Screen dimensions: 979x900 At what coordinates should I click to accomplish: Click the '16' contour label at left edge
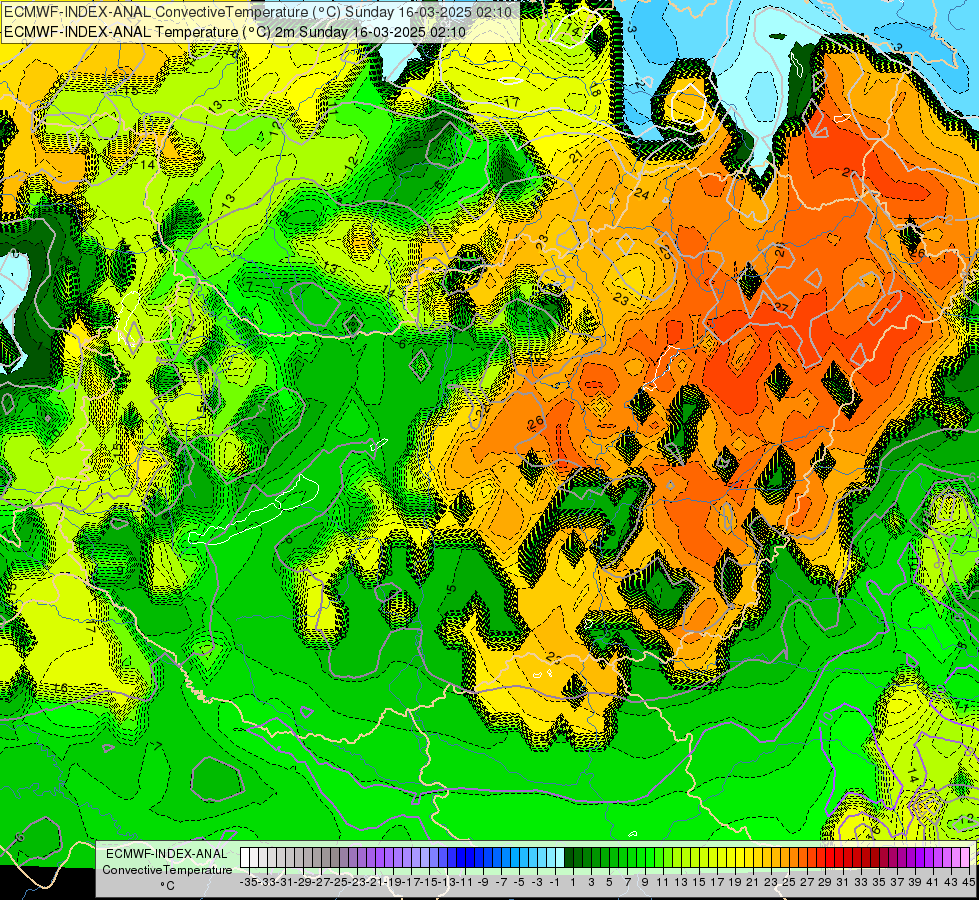tap(60, 687)
